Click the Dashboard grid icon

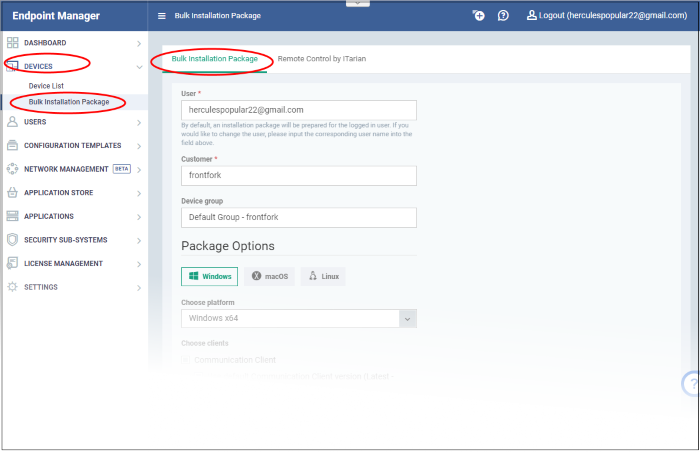tap(12, 43)
